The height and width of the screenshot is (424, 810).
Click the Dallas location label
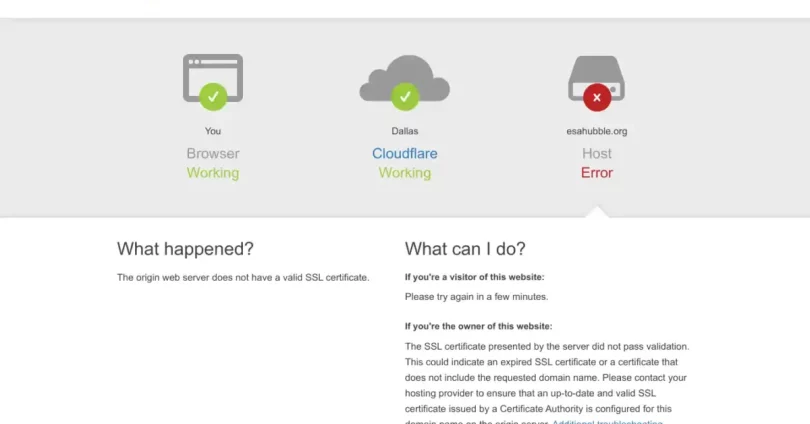click(404, 131)
